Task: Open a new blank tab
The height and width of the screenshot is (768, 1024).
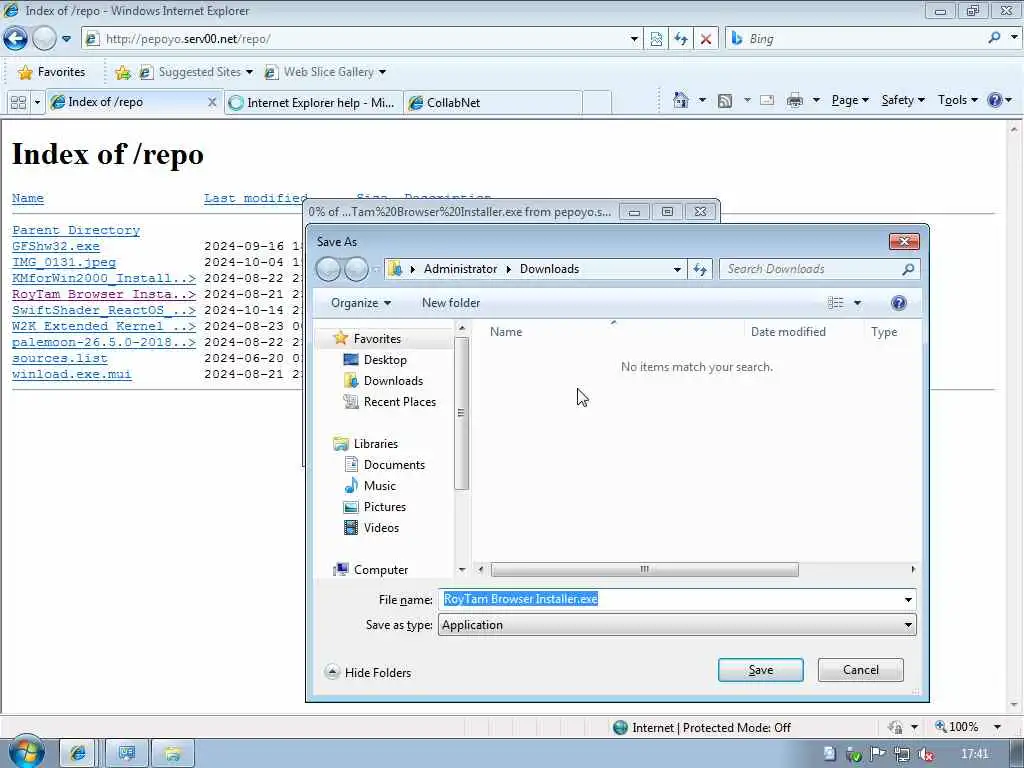Action: pos(597,103)
